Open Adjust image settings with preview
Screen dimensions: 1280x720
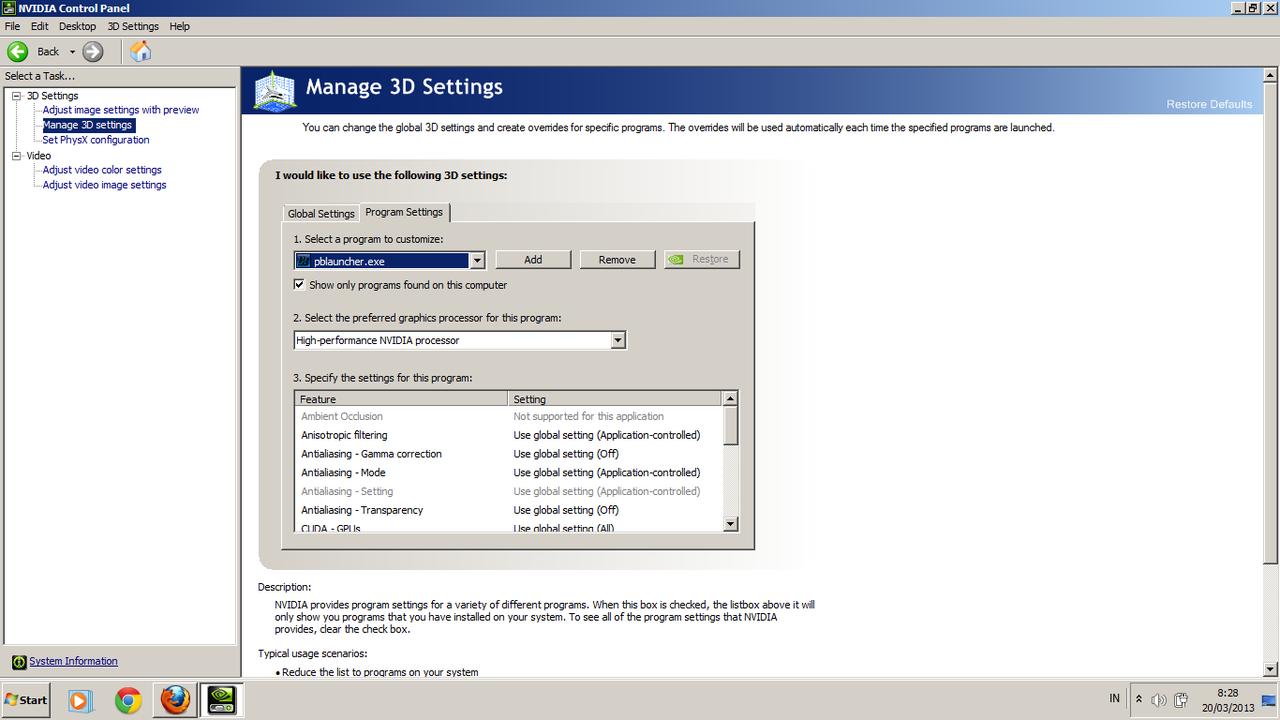(x=121, y=110)
